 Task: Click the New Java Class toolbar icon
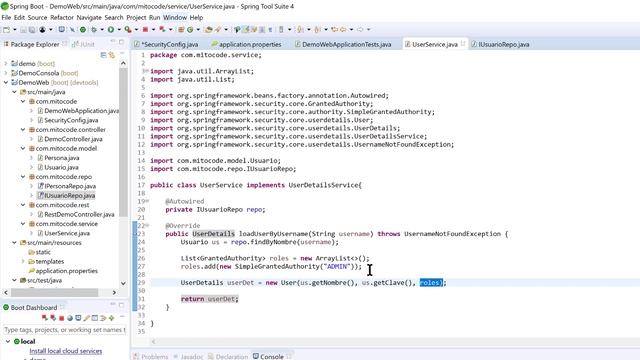click(x=190, y=29)
